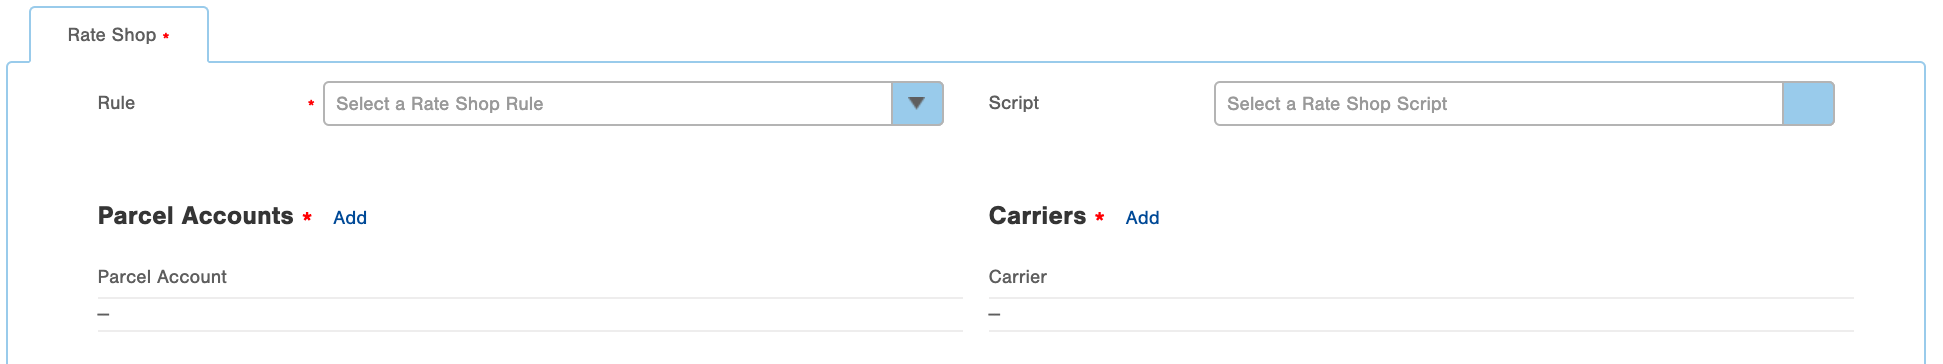
Task: Select the empty dash row under Parcel Account
Action: coord(530,315)
